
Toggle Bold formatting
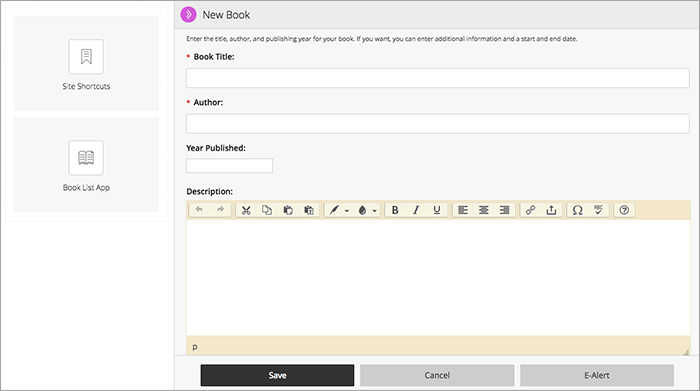[395, 210]
